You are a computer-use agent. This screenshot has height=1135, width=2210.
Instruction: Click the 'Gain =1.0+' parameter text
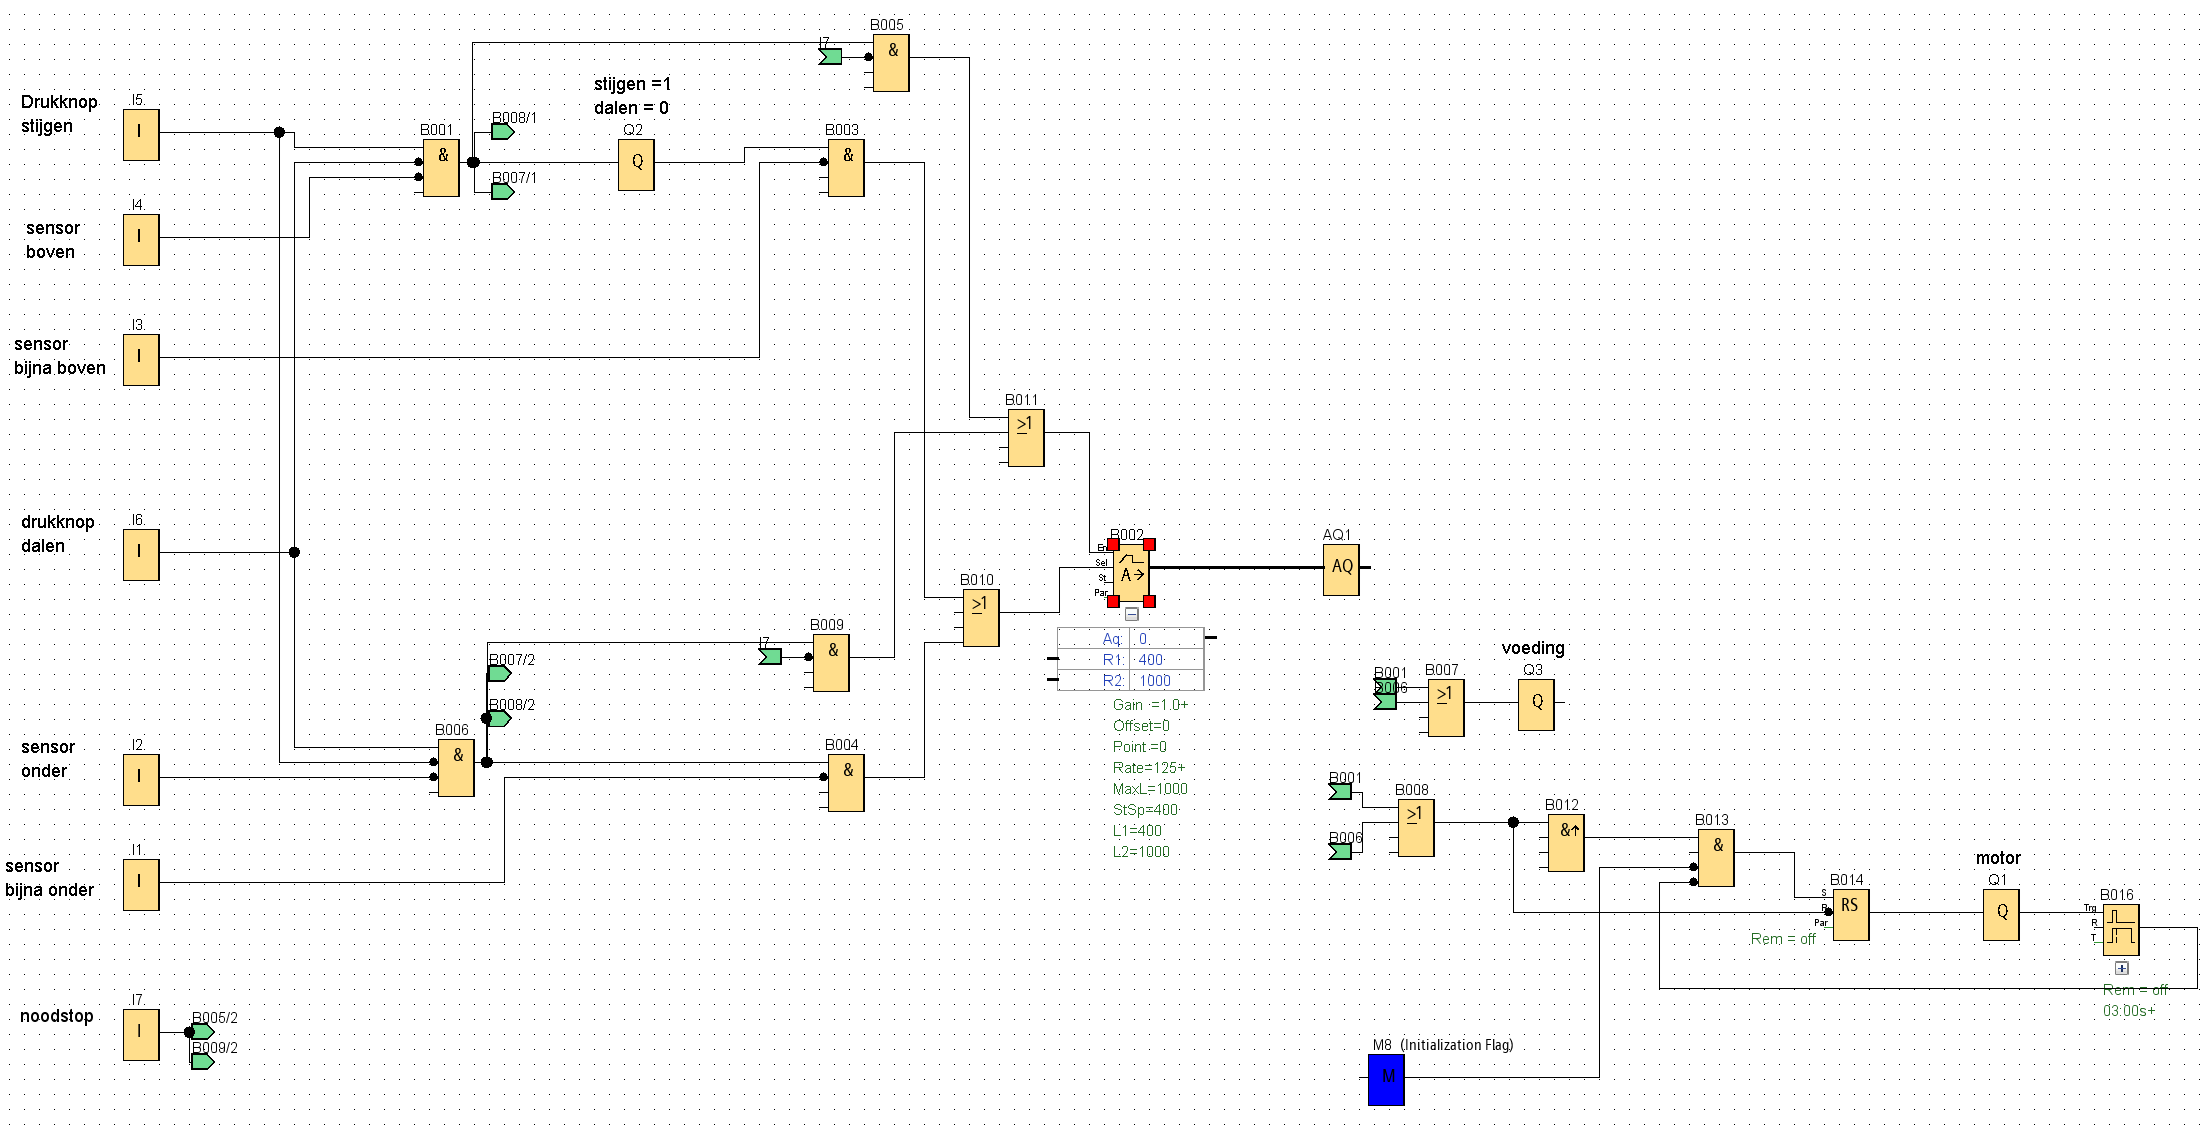1150,705
